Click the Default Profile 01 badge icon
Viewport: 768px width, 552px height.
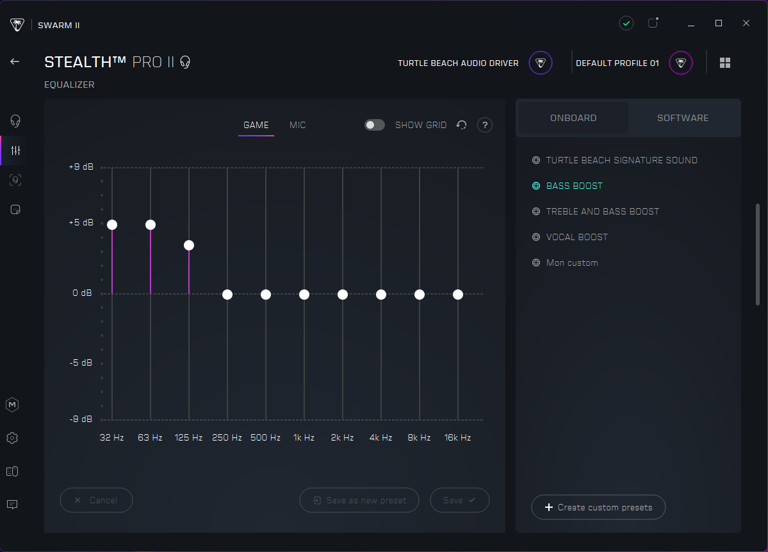(x=681, y=63)
